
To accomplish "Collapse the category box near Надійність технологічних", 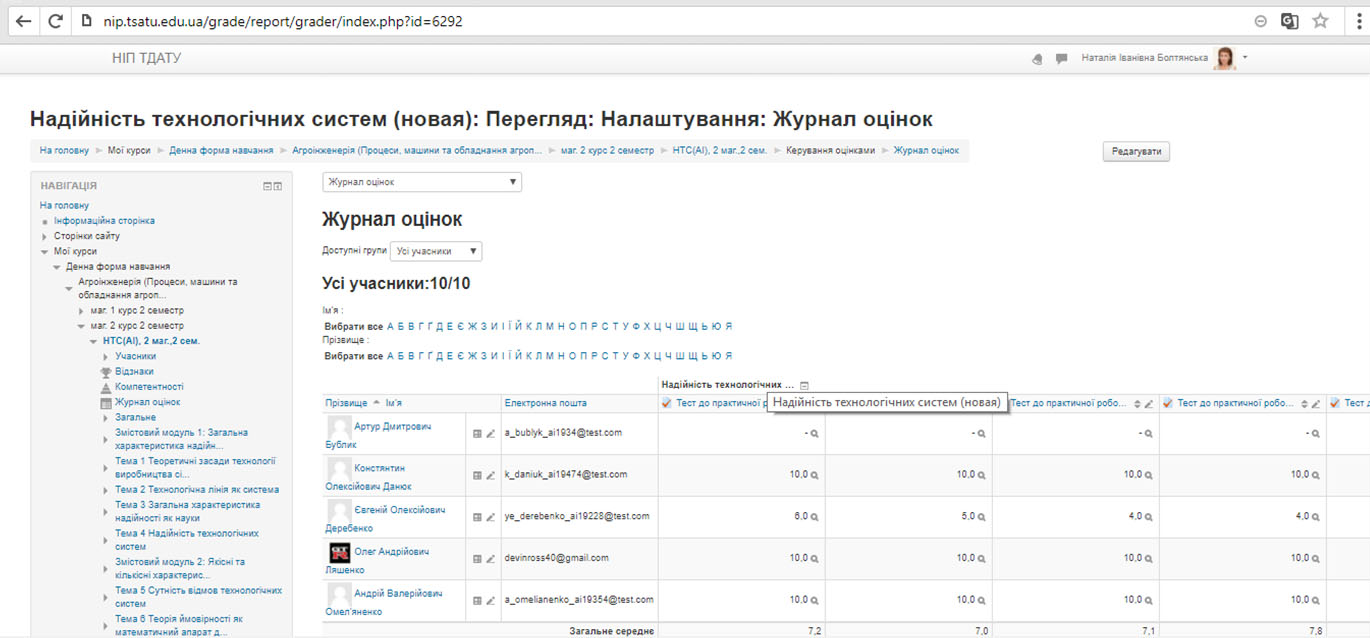I will (x=803, y=384).
